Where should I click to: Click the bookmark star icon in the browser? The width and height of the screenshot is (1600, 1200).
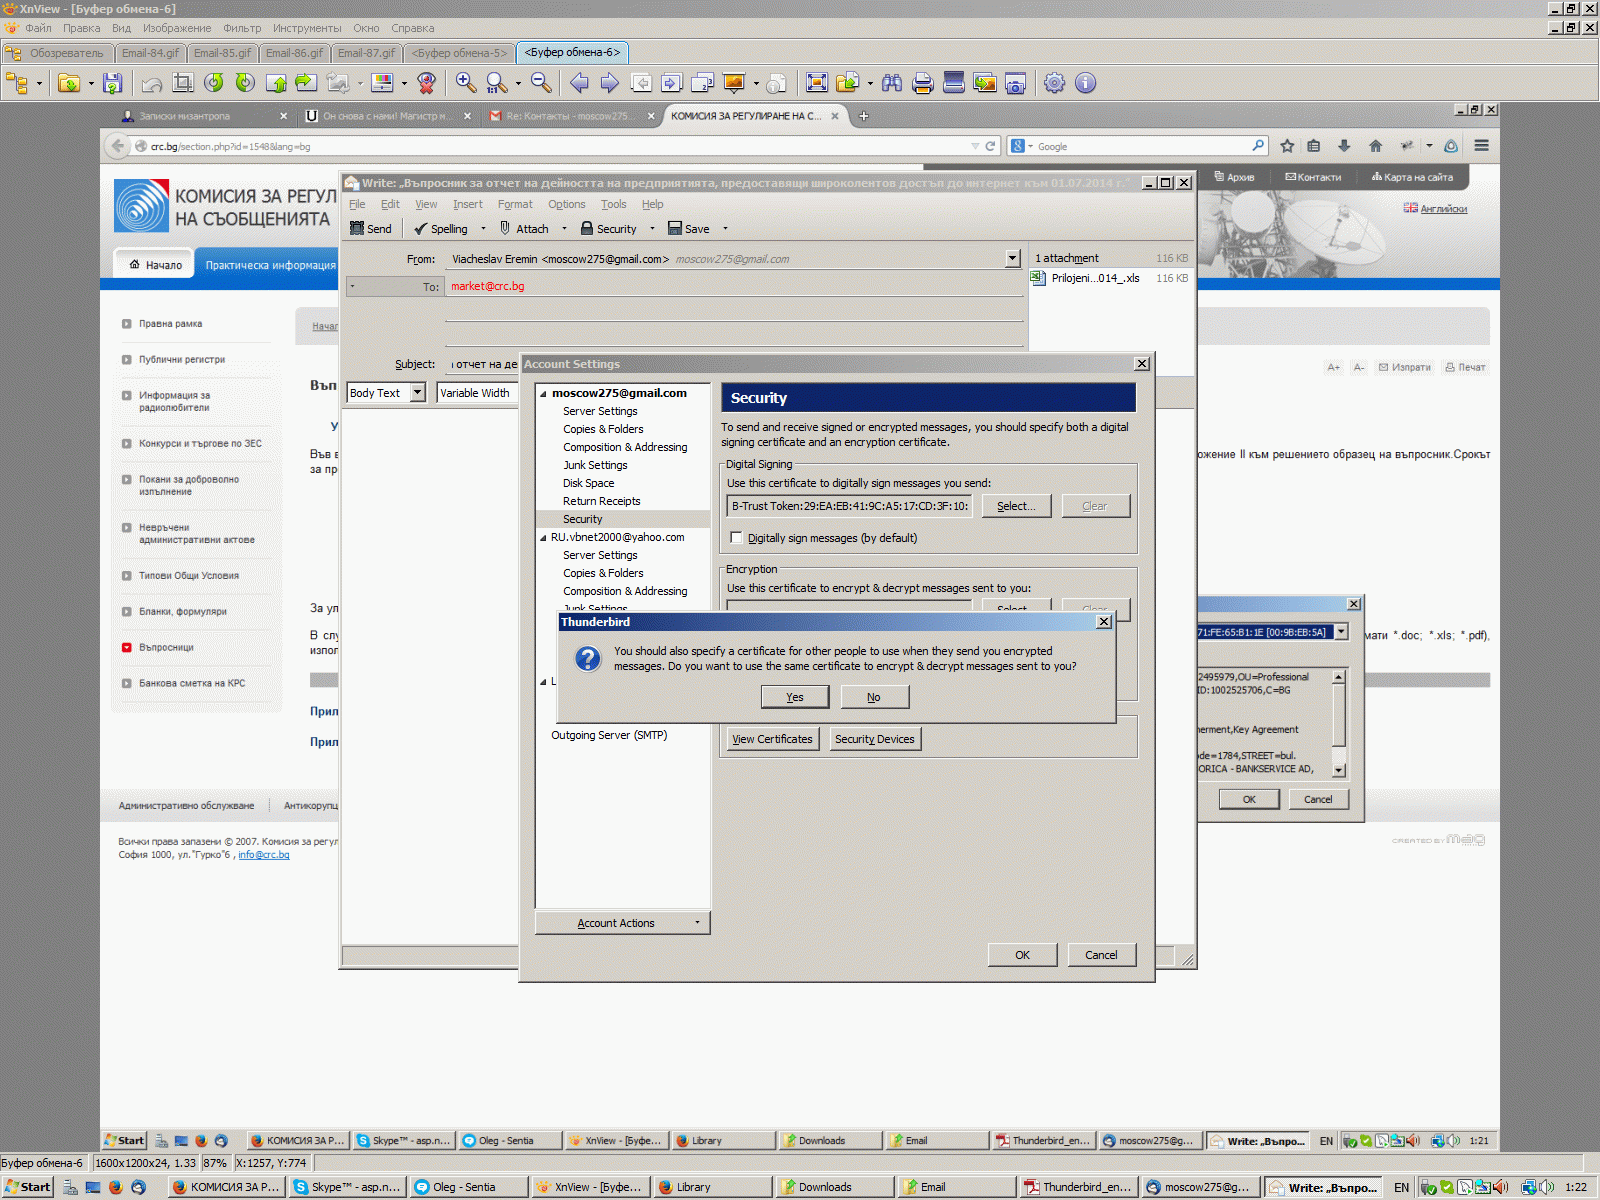tap(1287, 146)
